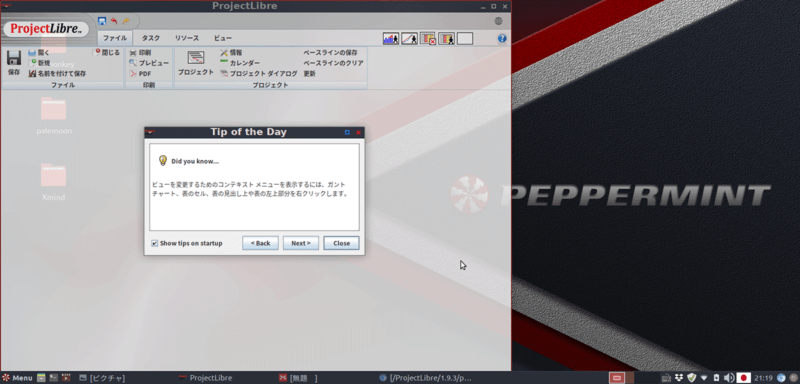Select the ProjectLibre taskbar entry
The width and height of the screenshot is (800, 384).
click(207, 378)
